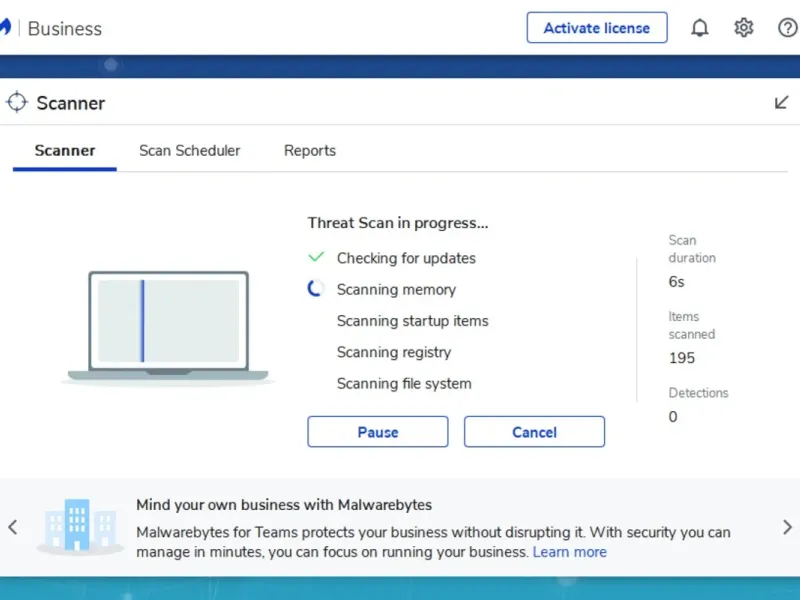The height and width of the screenshot is (600, 800).
Task: Open the Reports tab
Action: (310, 151)
